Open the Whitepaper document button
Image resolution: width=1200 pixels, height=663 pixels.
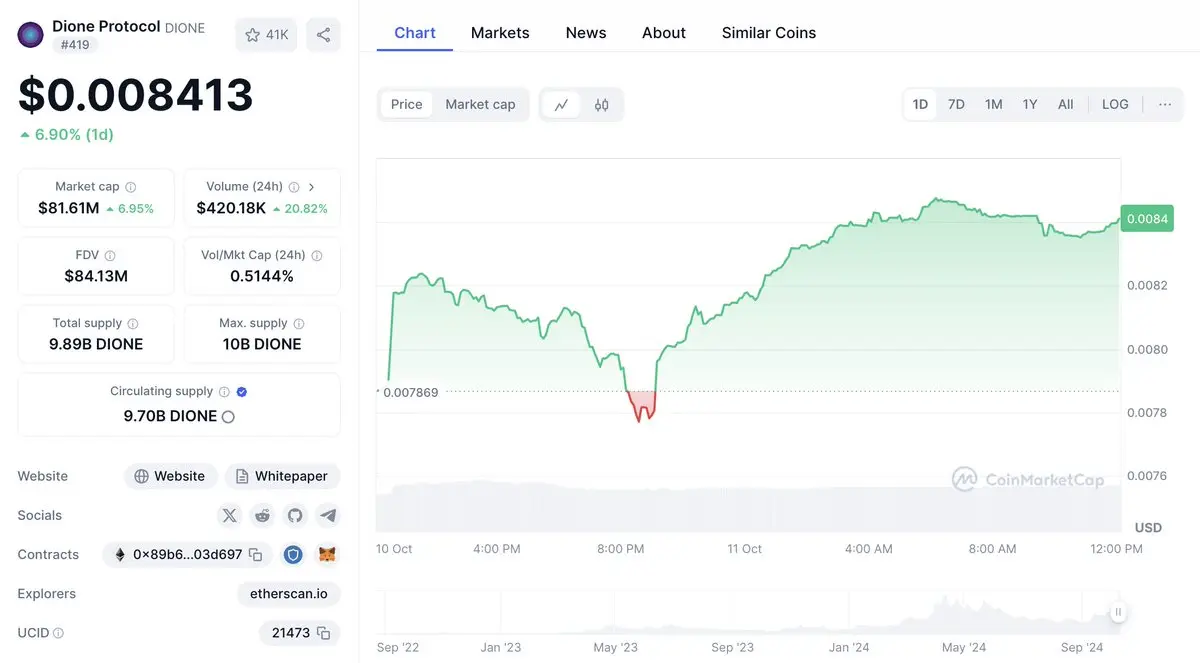pyautogui.click(x=283, y=476)
